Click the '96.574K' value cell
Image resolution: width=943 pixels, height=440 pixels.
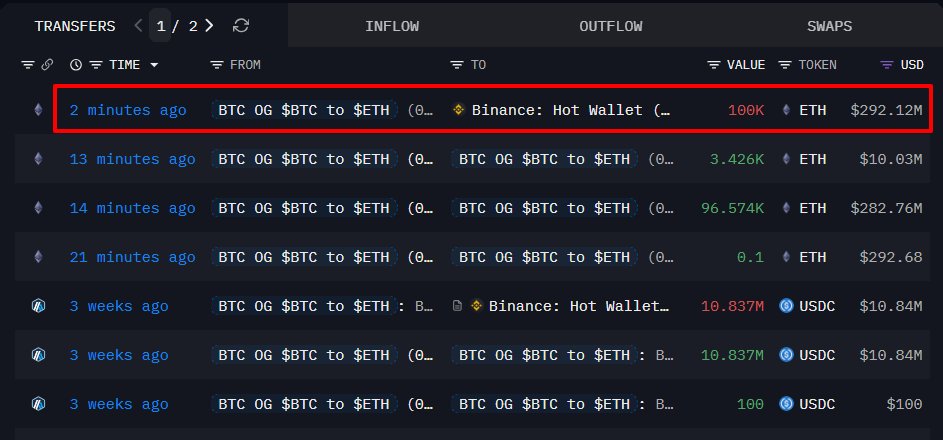(733, 209)
